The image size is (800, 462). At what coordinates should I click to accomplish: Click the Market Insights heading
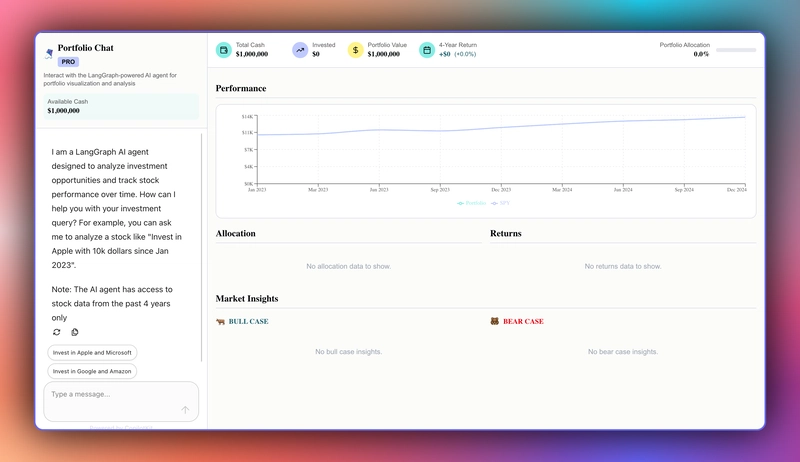[x=247, y=299]
